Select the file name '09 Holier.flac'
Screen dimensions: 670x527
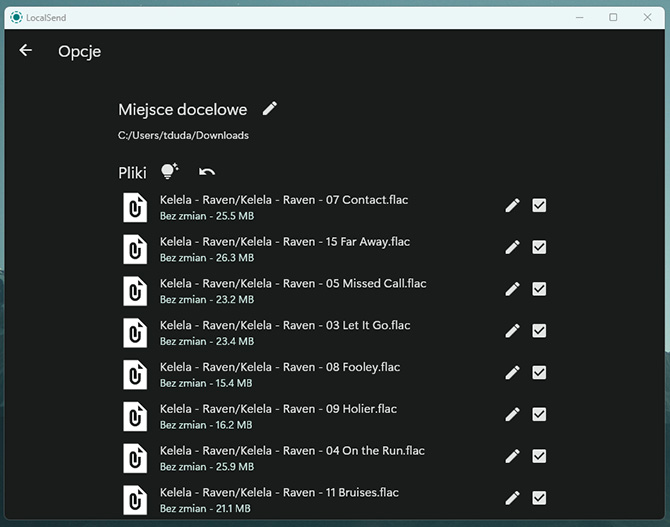coord(361,409)
